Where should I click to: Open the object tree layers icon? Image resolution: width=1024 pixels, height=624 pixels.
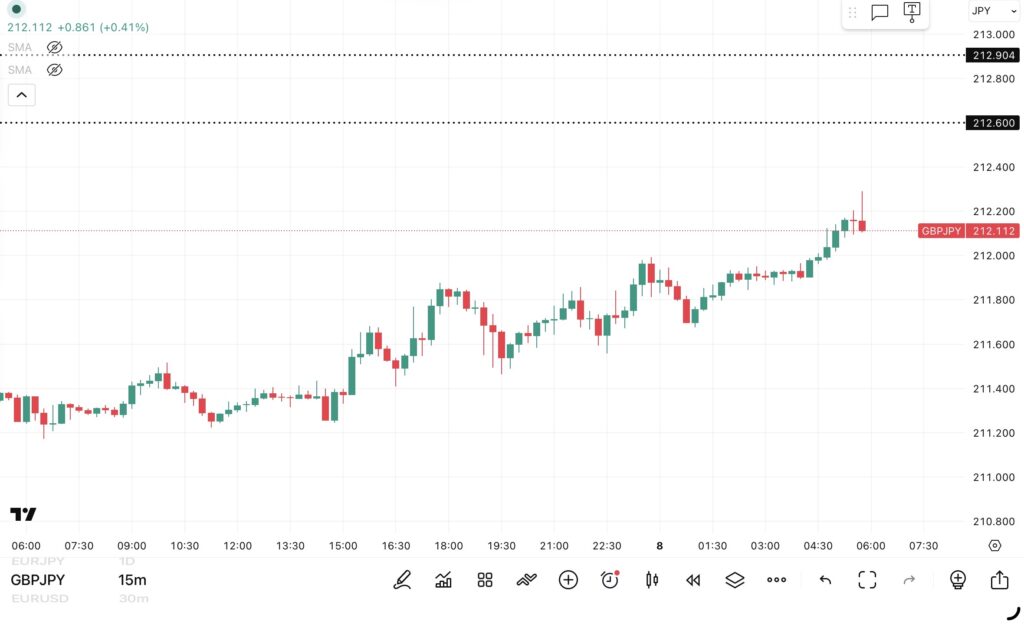point(734,580)
